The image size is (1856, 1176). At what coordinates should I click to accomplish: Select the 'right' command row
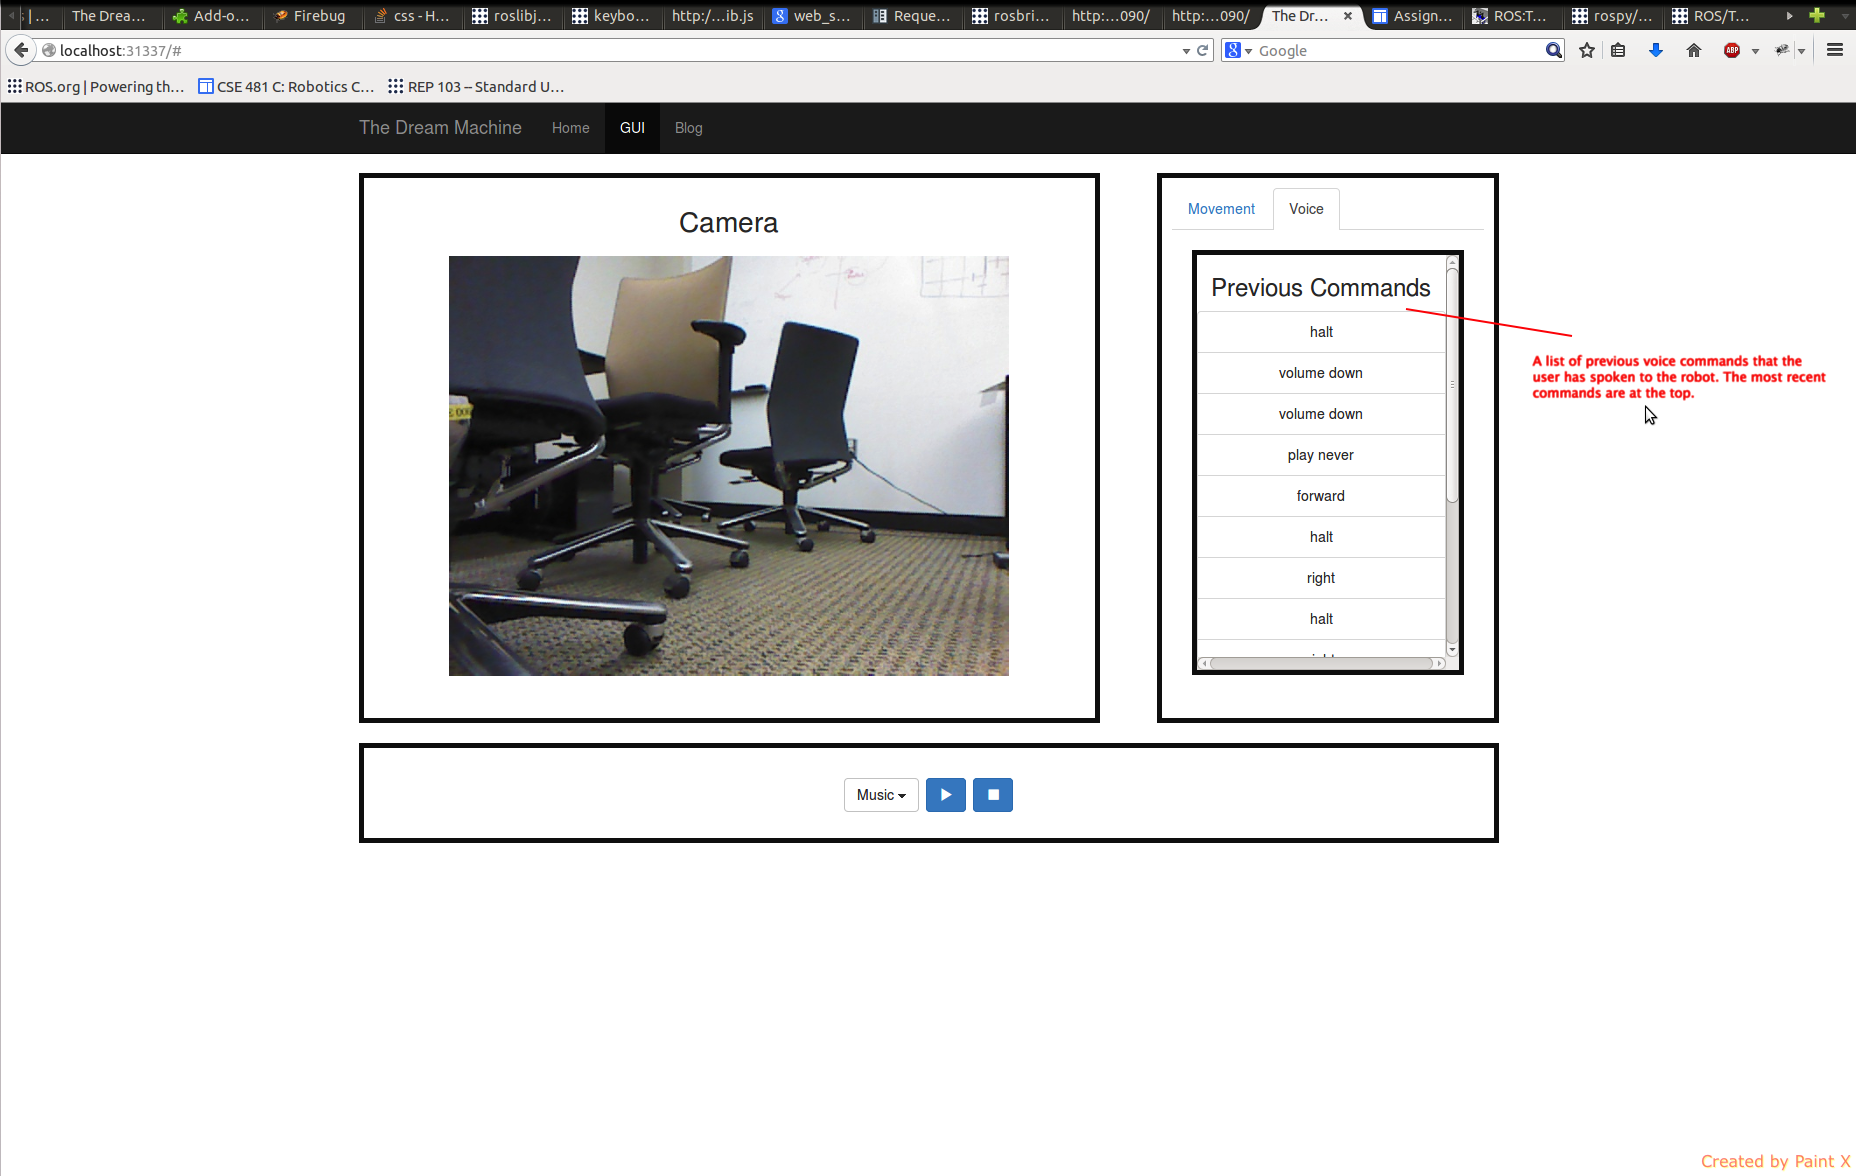click(x=1321, y=578)
